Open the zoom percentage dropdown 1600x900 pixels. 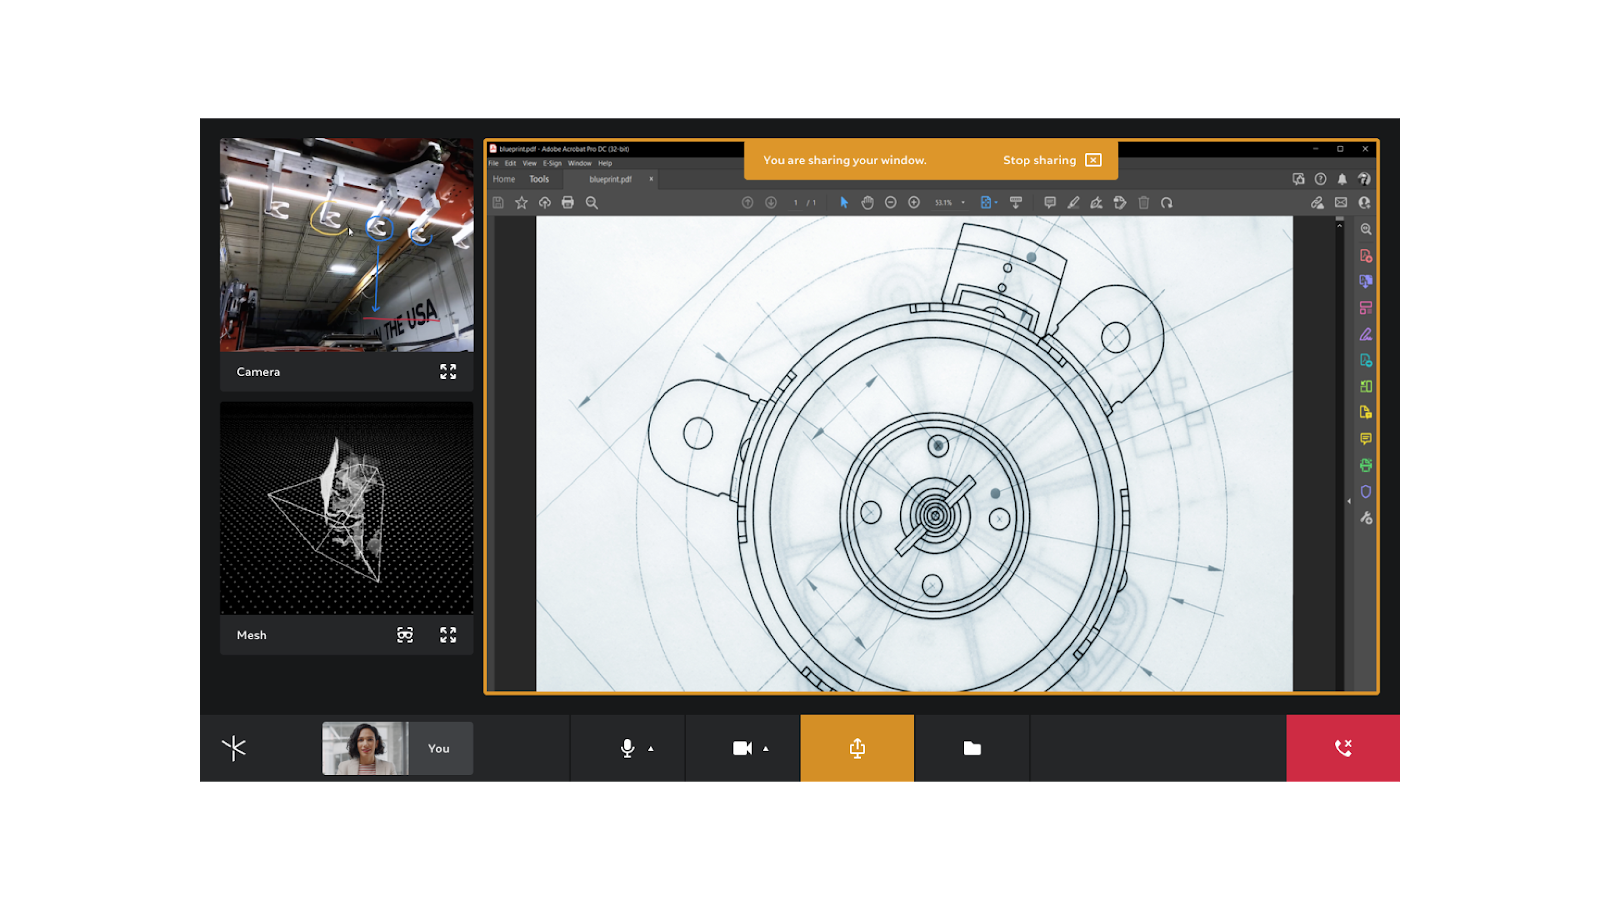tap(962, 202)
